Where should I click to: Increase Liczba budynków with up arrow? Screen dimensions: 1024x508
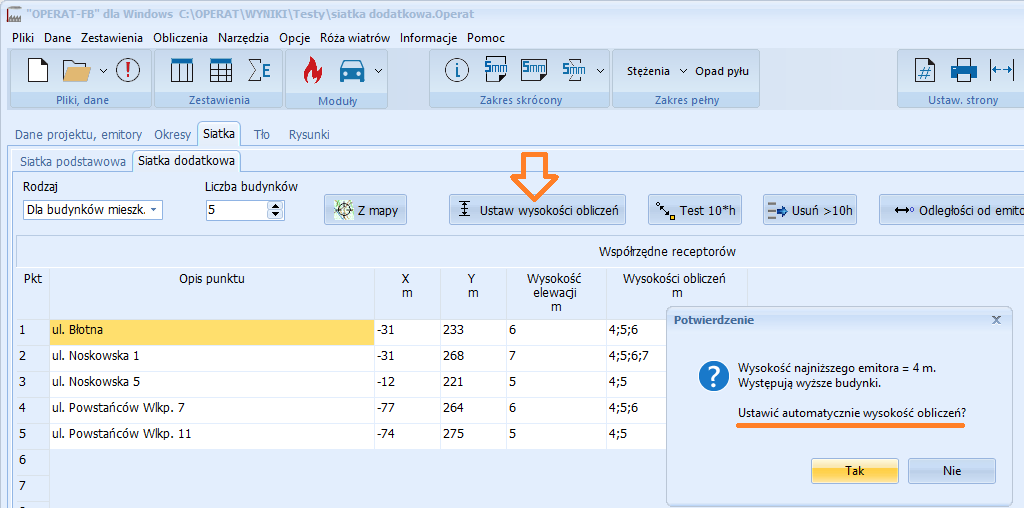276,206
